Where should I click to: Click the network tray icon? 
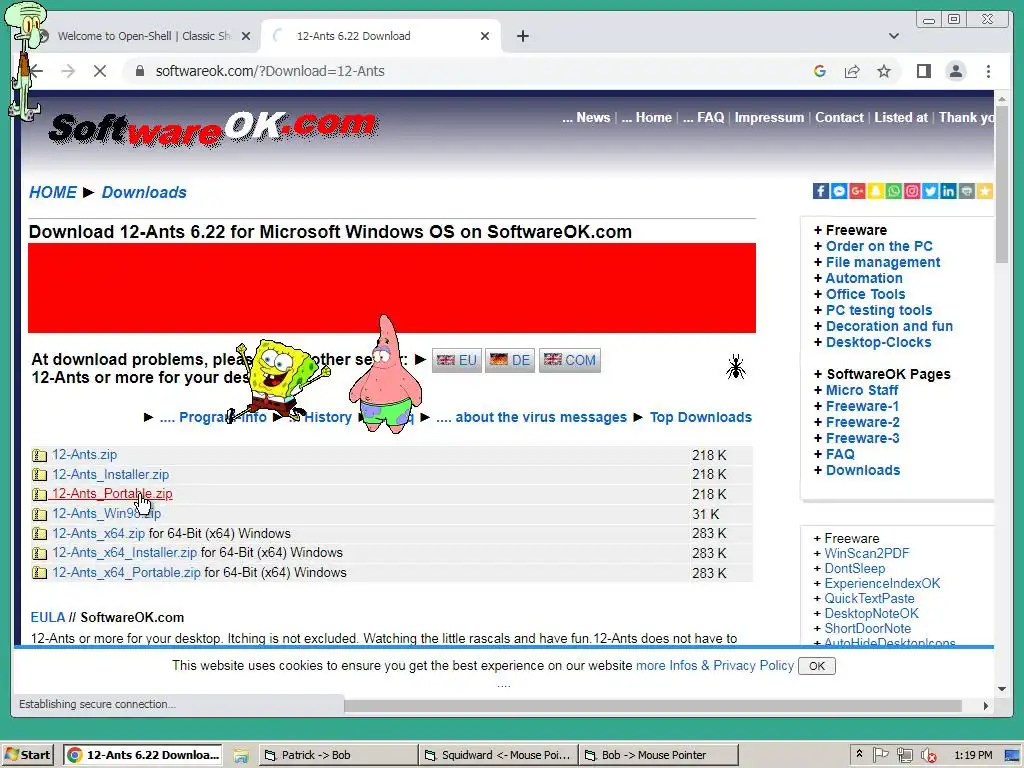point(904,755)
